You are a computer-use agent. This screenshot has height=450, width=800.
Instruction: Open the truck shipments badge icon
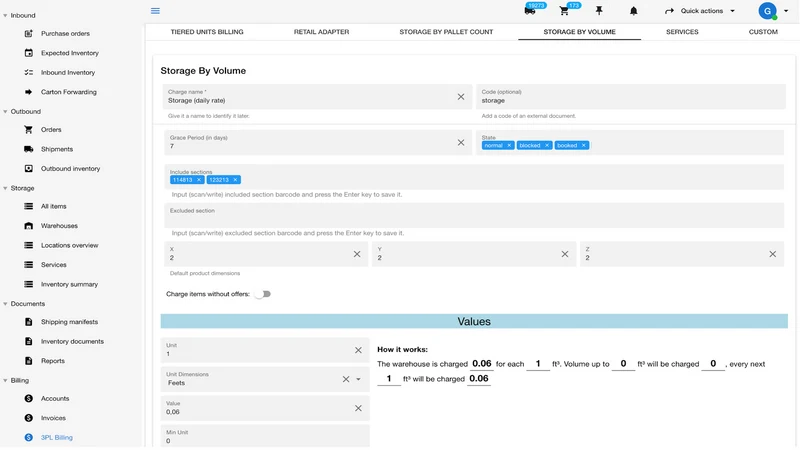coord(530,11)
